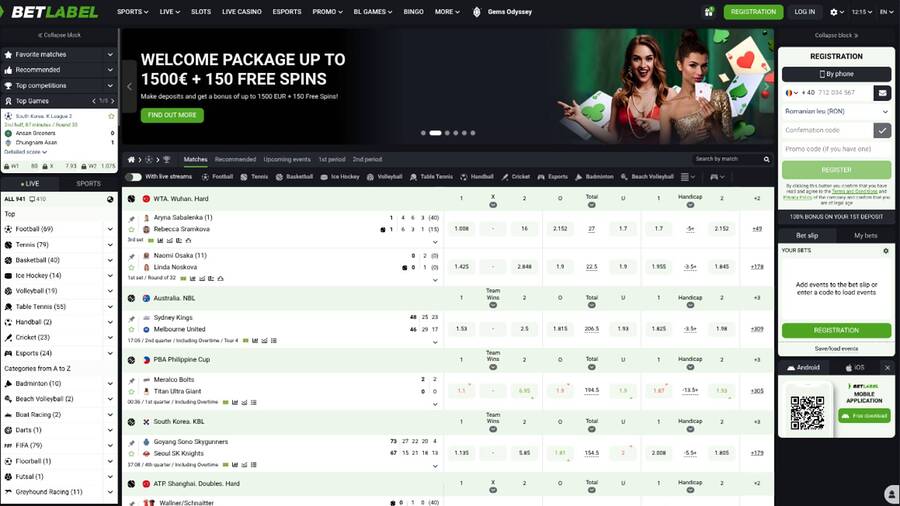Viewport: 900px width, 506px height.
Task: Select the last banner carousel dot
Action: 473,133
